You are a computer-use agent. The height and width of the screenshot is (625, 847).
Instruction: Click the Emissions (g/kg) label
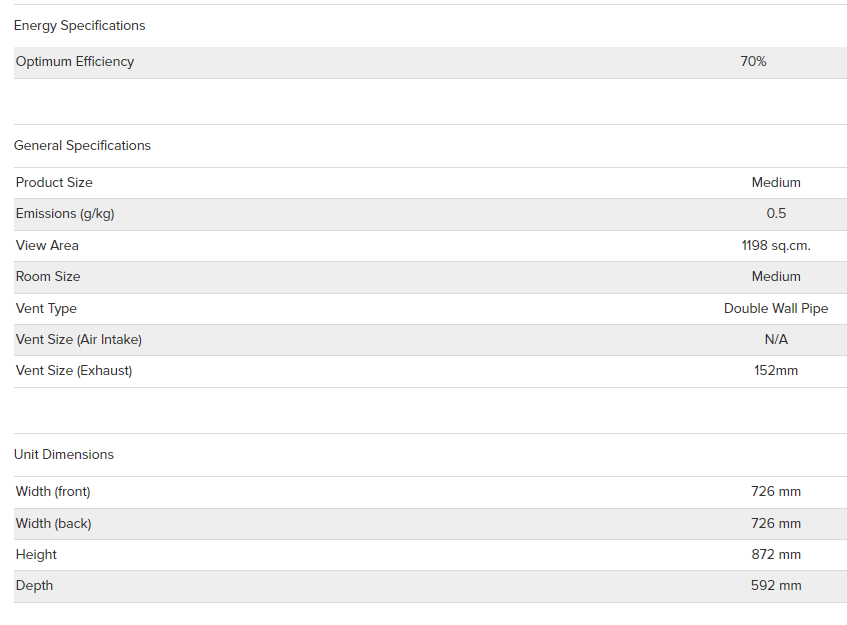point(65,214)
